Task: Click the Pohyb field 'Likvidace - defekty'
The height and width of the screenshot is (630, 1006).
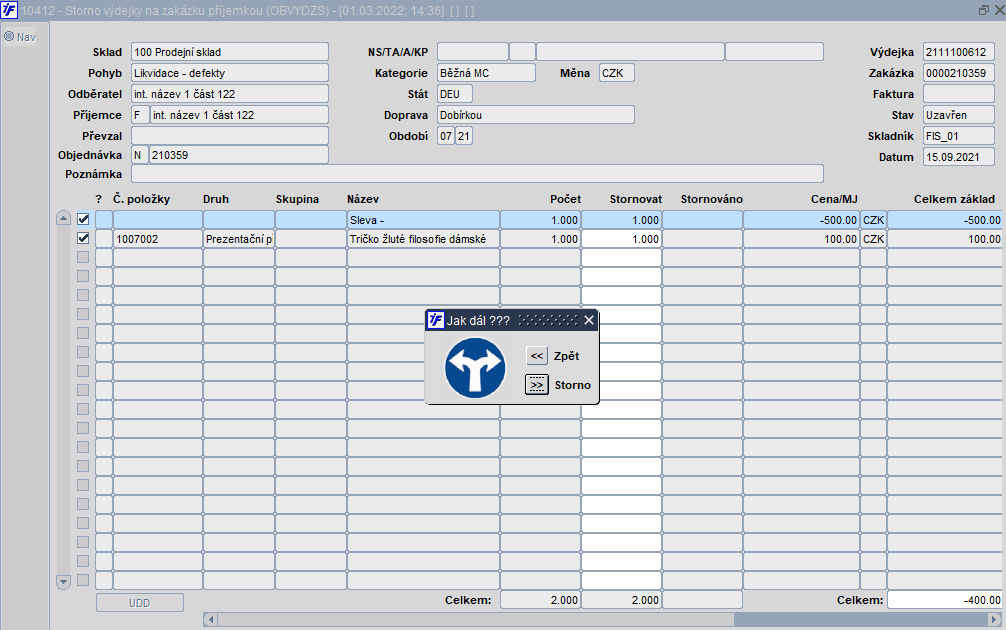Action: pyautogui.click(x=230, y=72)
